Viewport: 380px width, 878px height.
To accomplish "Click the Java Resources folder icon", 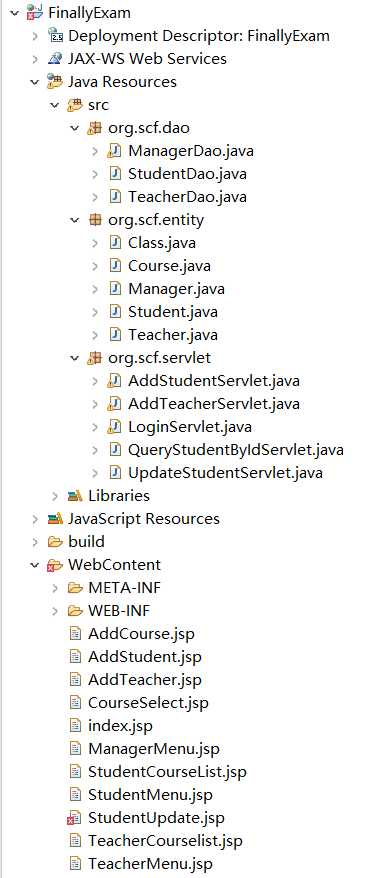I will click(x=55, y=82).
